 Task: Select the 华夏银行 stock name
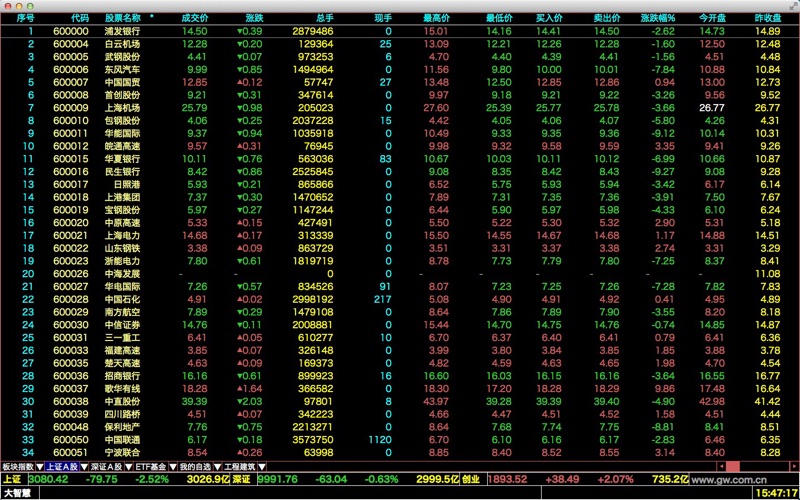tap(122, 159)
